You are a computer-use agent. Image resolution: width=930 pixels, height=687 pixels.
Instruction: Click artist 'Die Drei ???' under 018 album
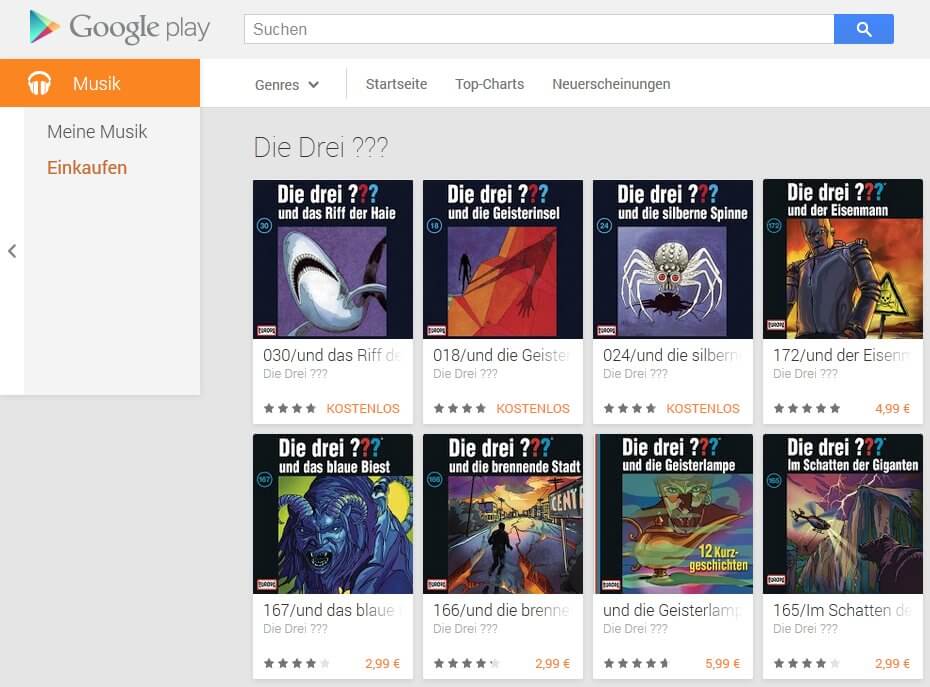click(465, 374)
